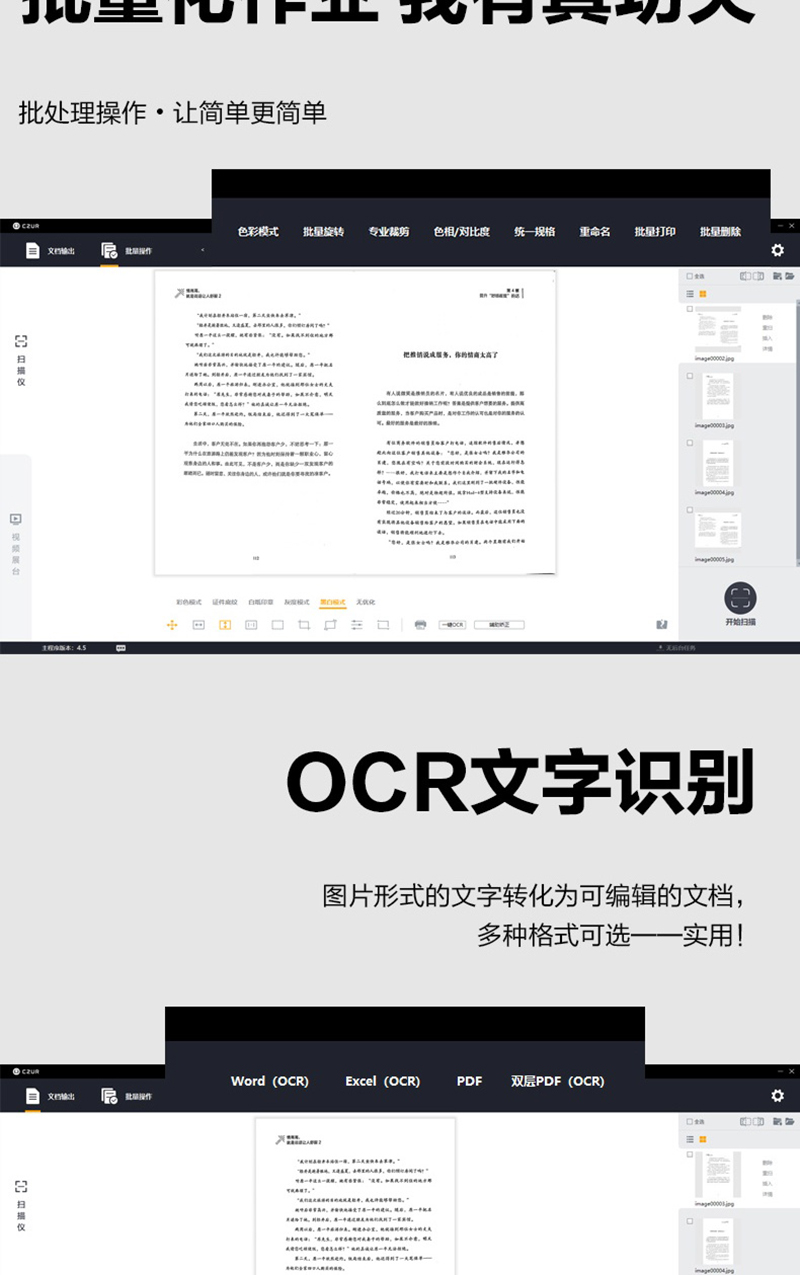This screenshot has height=1275, width=800.
Task: Choose 批量旋转 from the batch menu
Action: click(323, 232)
